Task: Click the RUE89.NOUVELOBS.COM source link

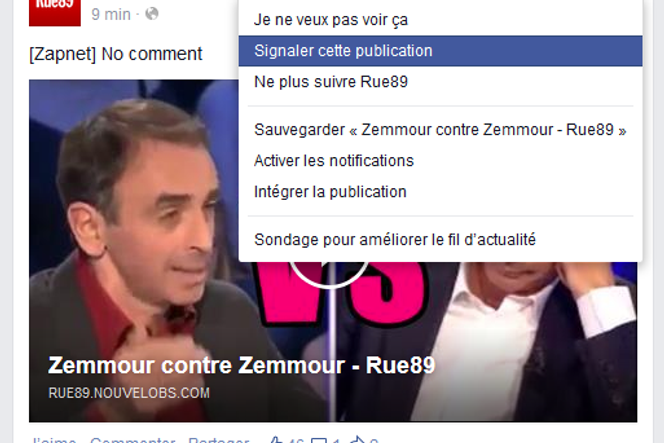Action: [x=129, y=393]
